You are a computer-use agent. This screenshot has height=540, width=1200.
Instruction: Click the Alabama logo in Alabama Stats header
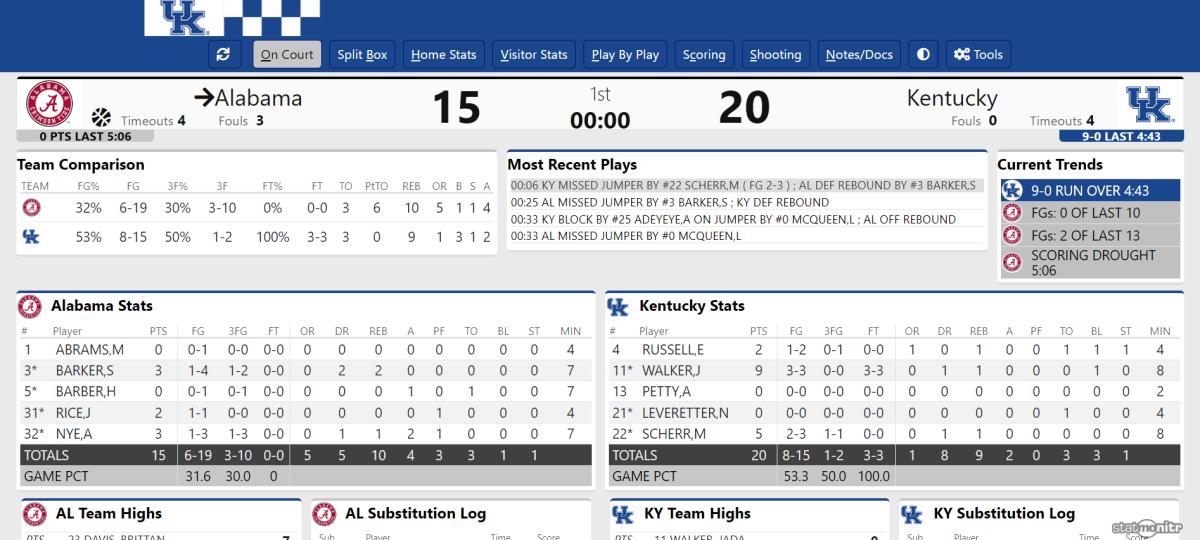pyautogui.click(x=29, y=306)
